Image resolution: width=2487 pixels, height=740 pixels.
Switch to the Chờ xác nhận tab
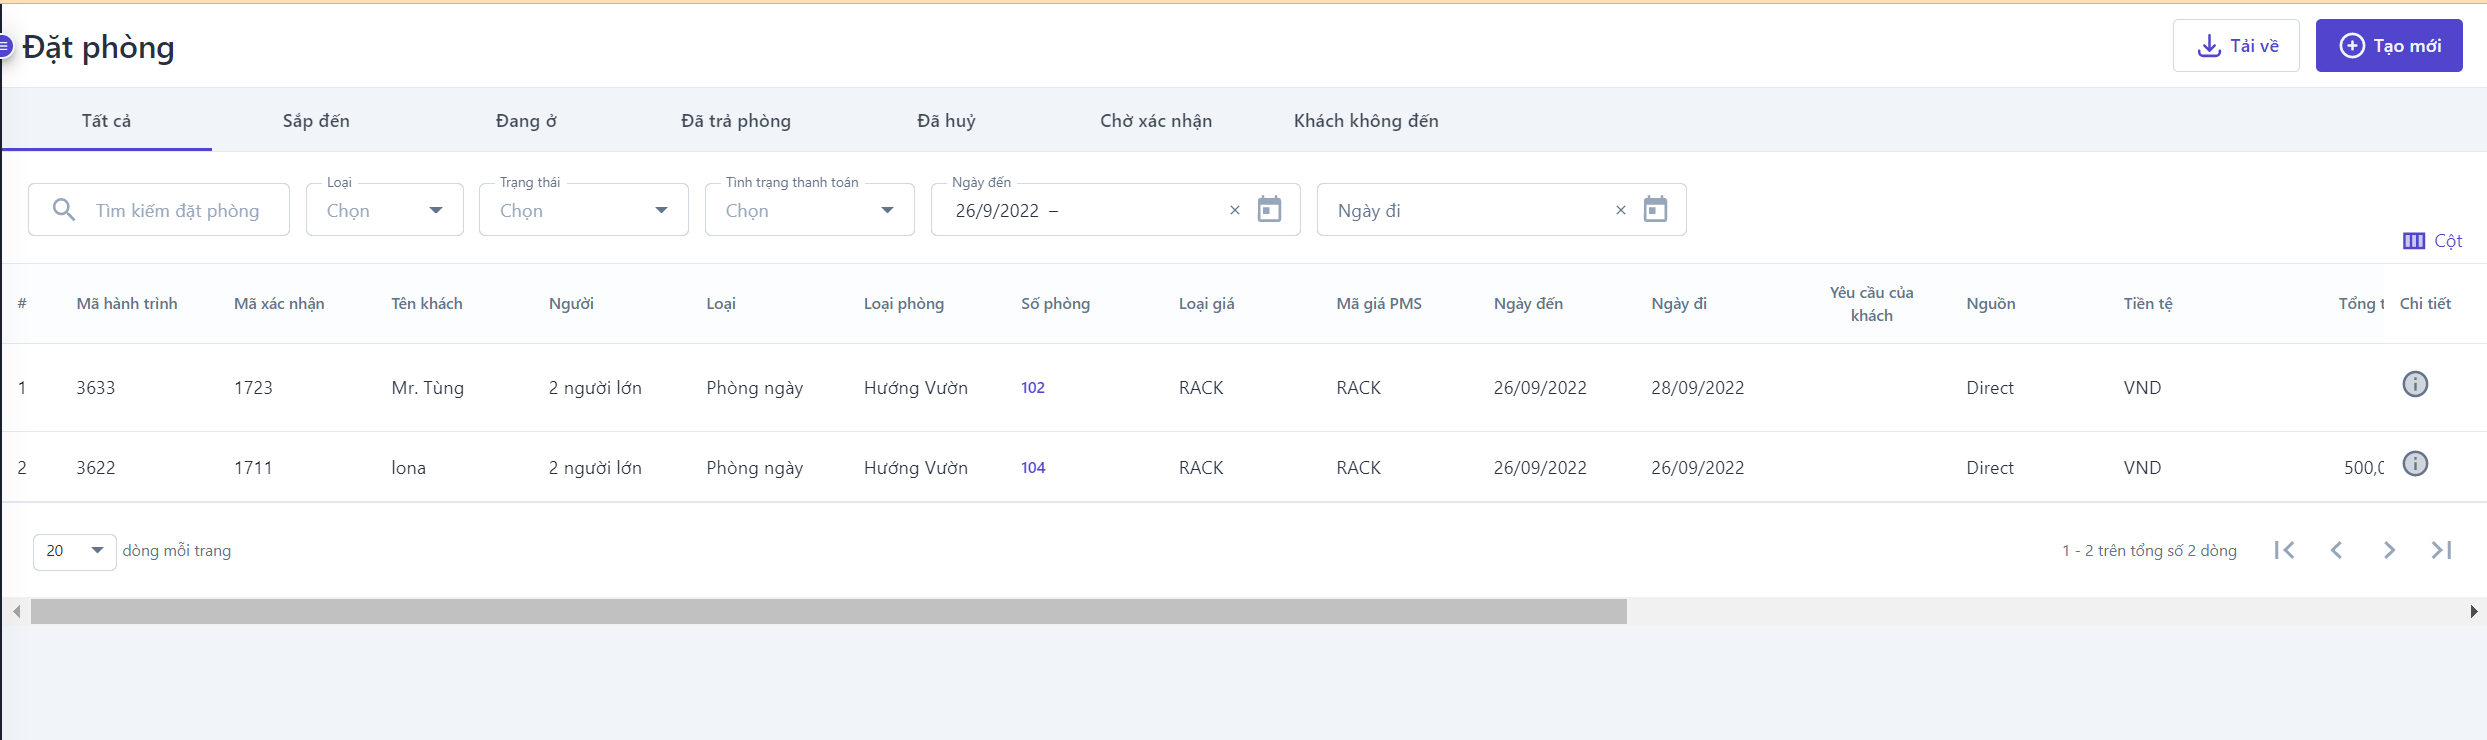click(x=1156, y=121)
